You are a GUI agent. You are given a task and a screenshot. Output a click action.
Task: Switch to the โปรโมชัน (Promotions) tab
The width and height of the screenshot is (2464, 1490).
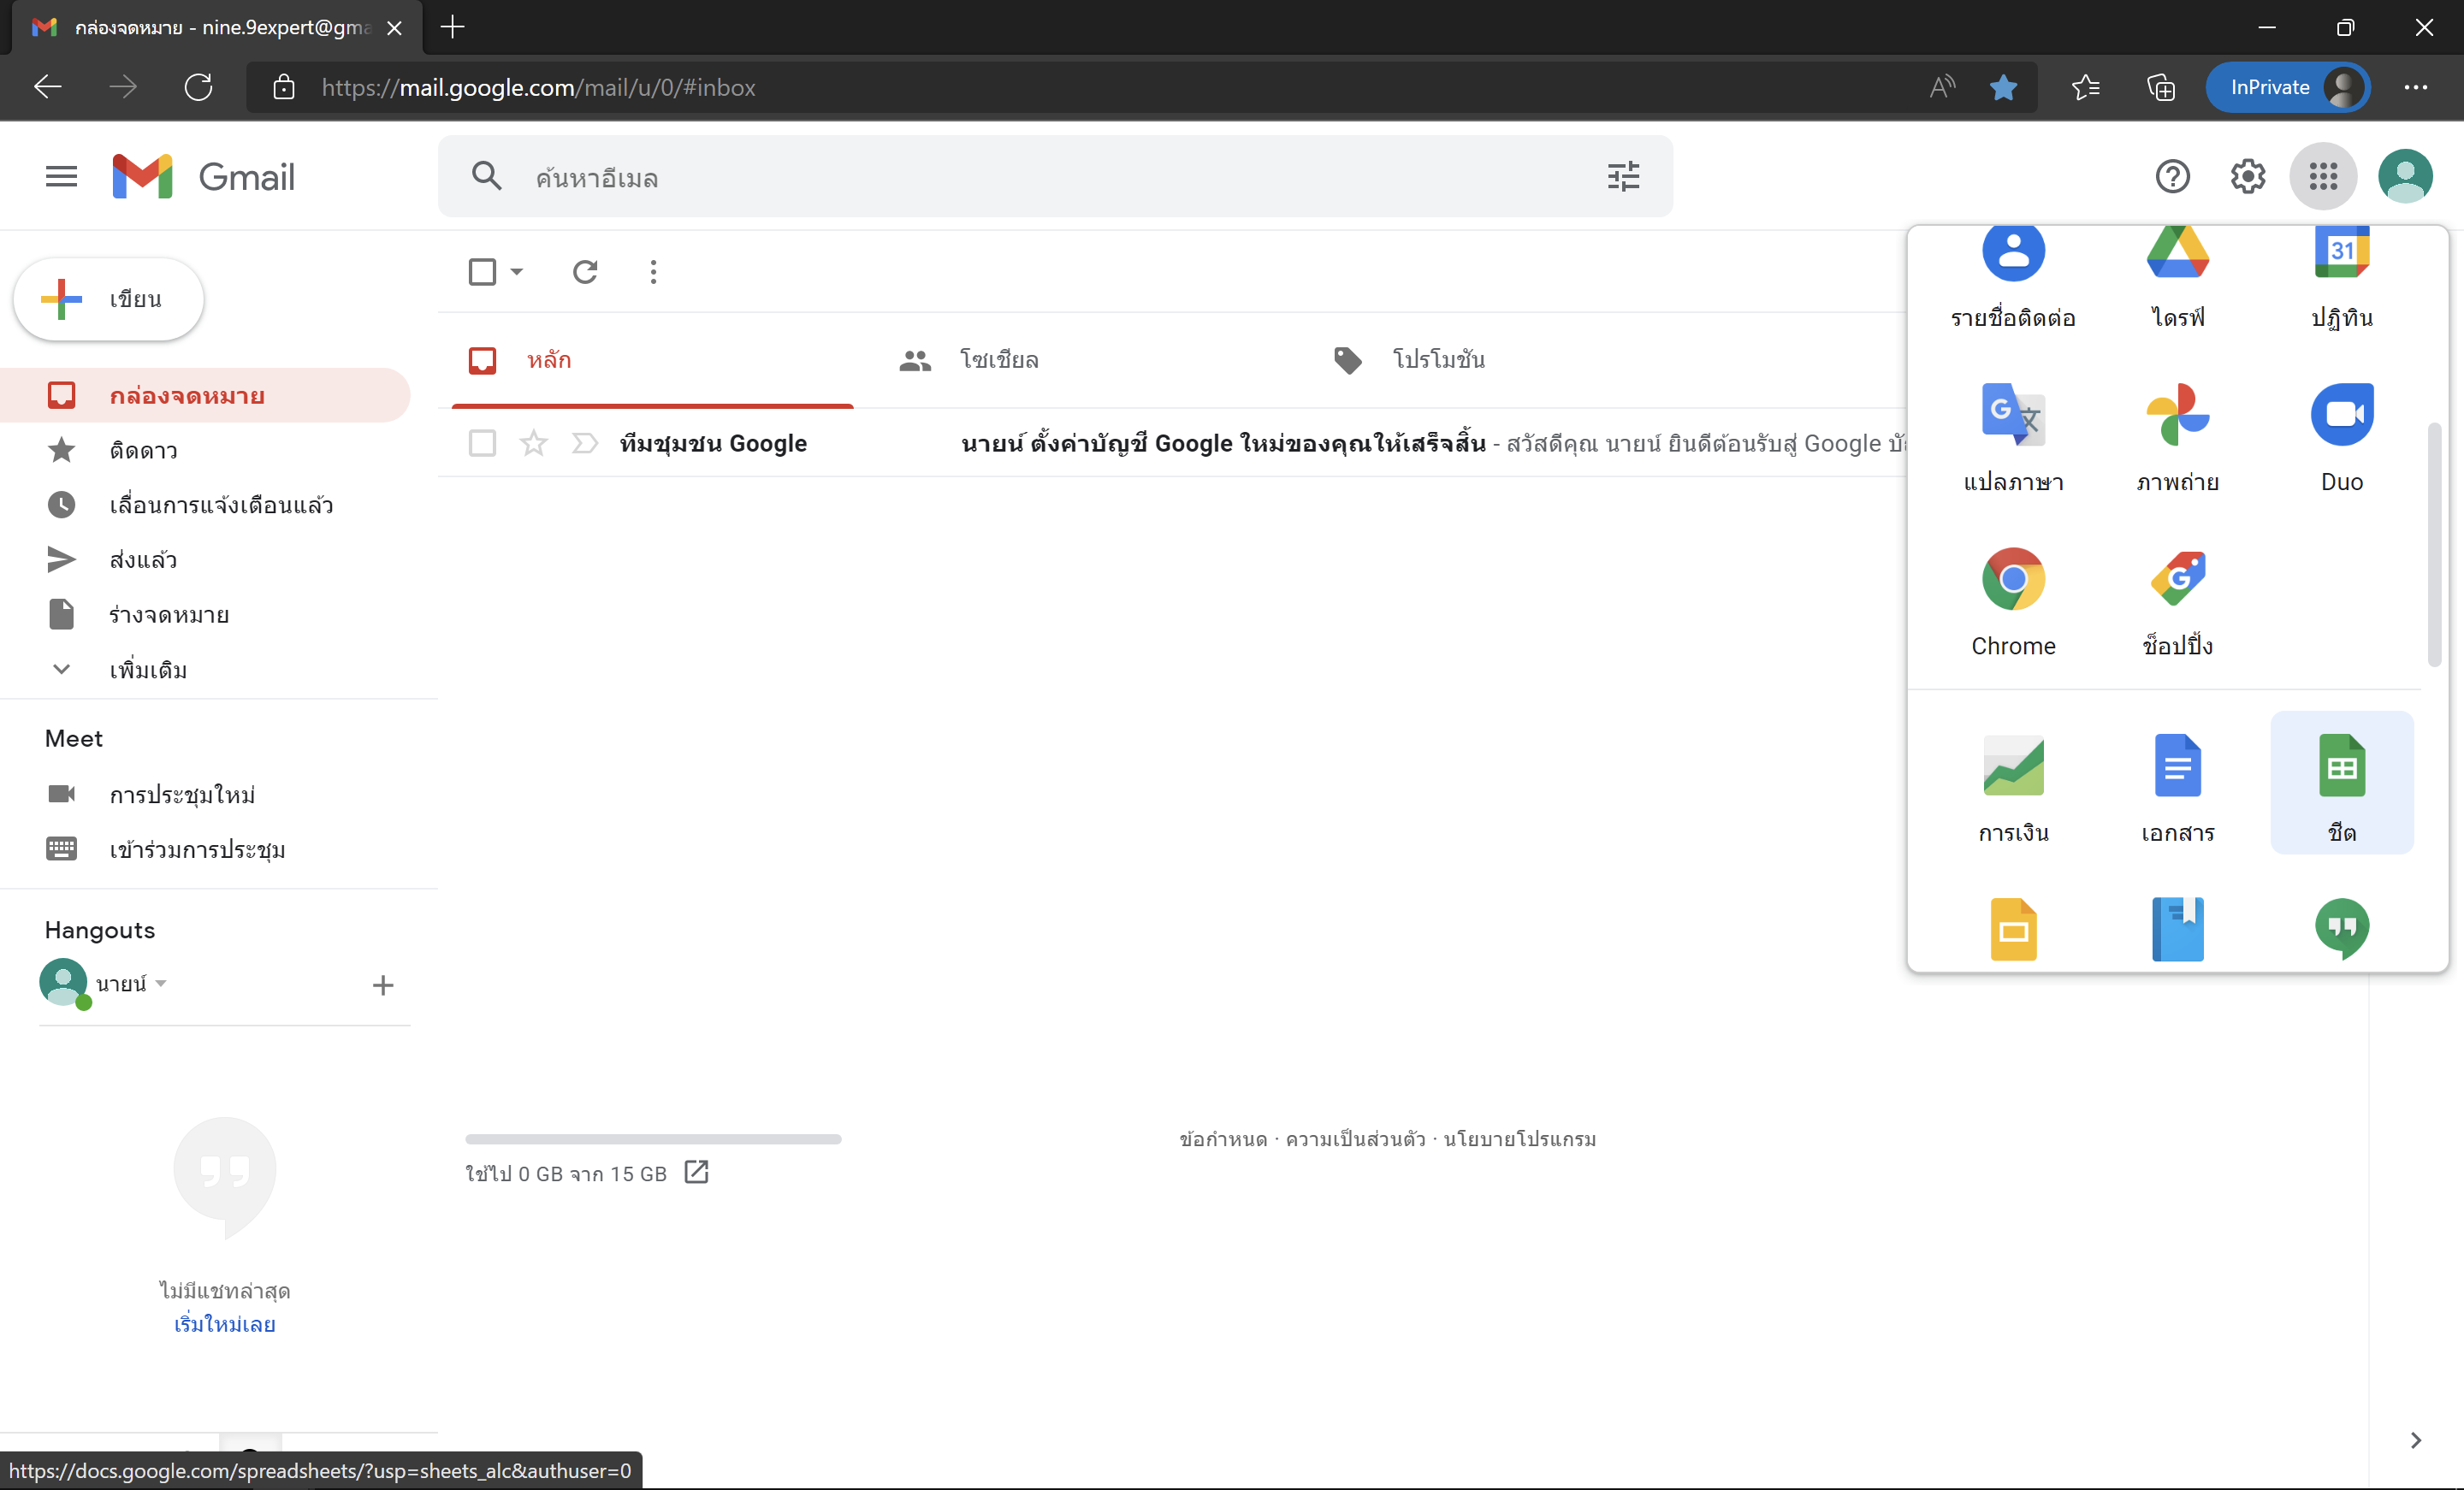pos(1437,360)
